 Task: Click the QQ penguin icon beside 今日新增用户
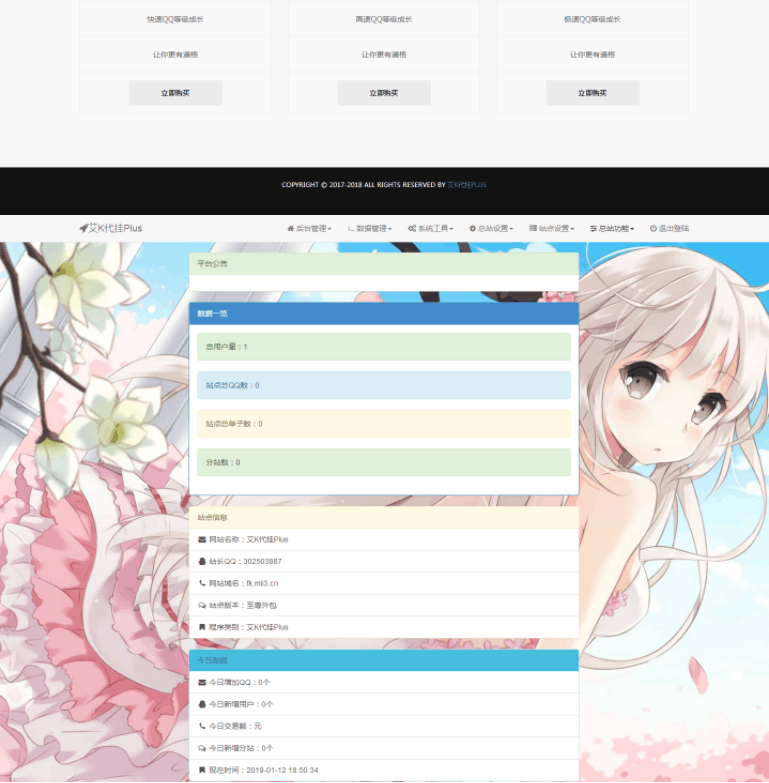[x=202, y=705]
